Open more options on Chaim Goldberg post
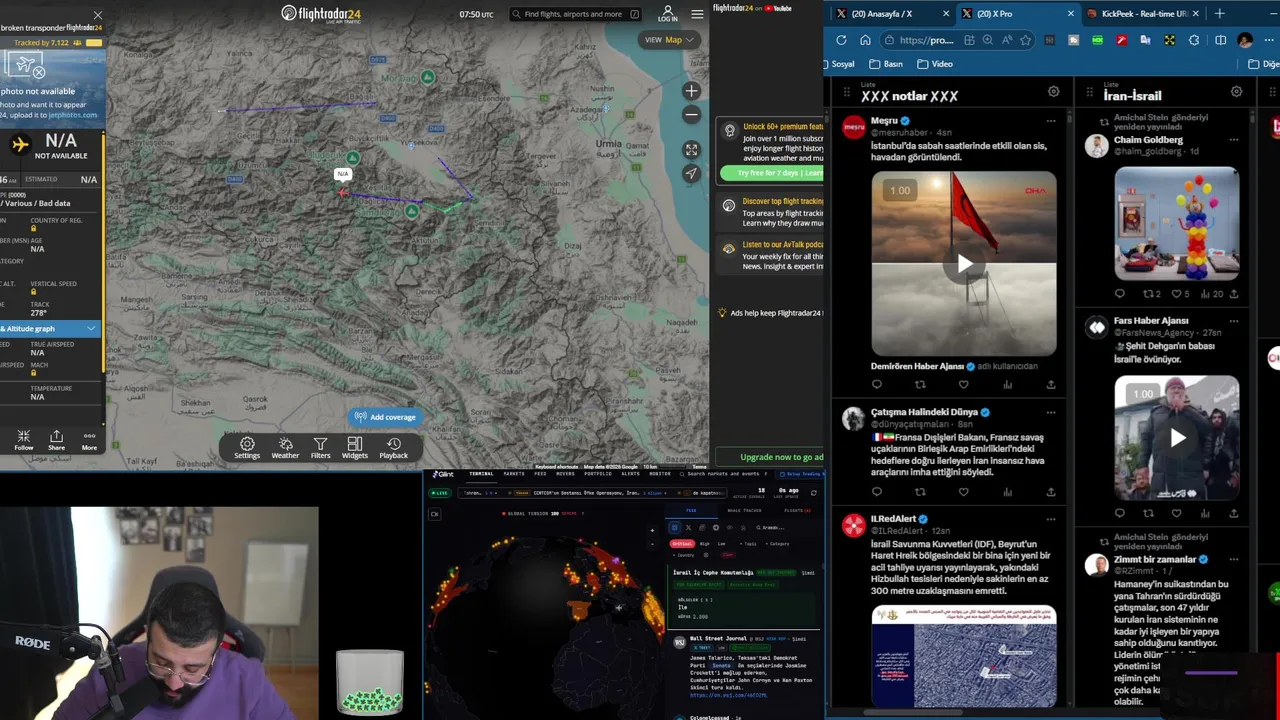Viewport: 1280px width, 720px height. [1234, 140]
